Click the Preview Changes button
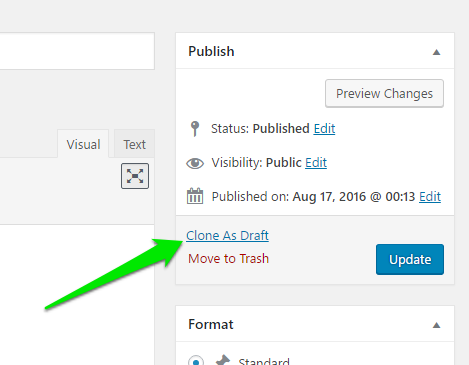469x365 pixels. pos(384,93)
